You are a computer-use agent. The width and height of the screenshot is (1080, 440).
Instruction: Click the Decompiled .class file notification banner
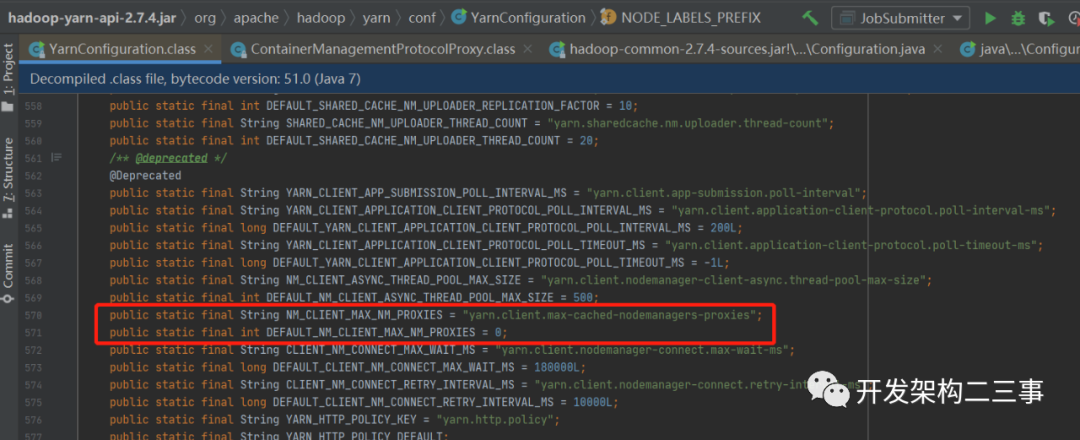(x=550, y=78)
